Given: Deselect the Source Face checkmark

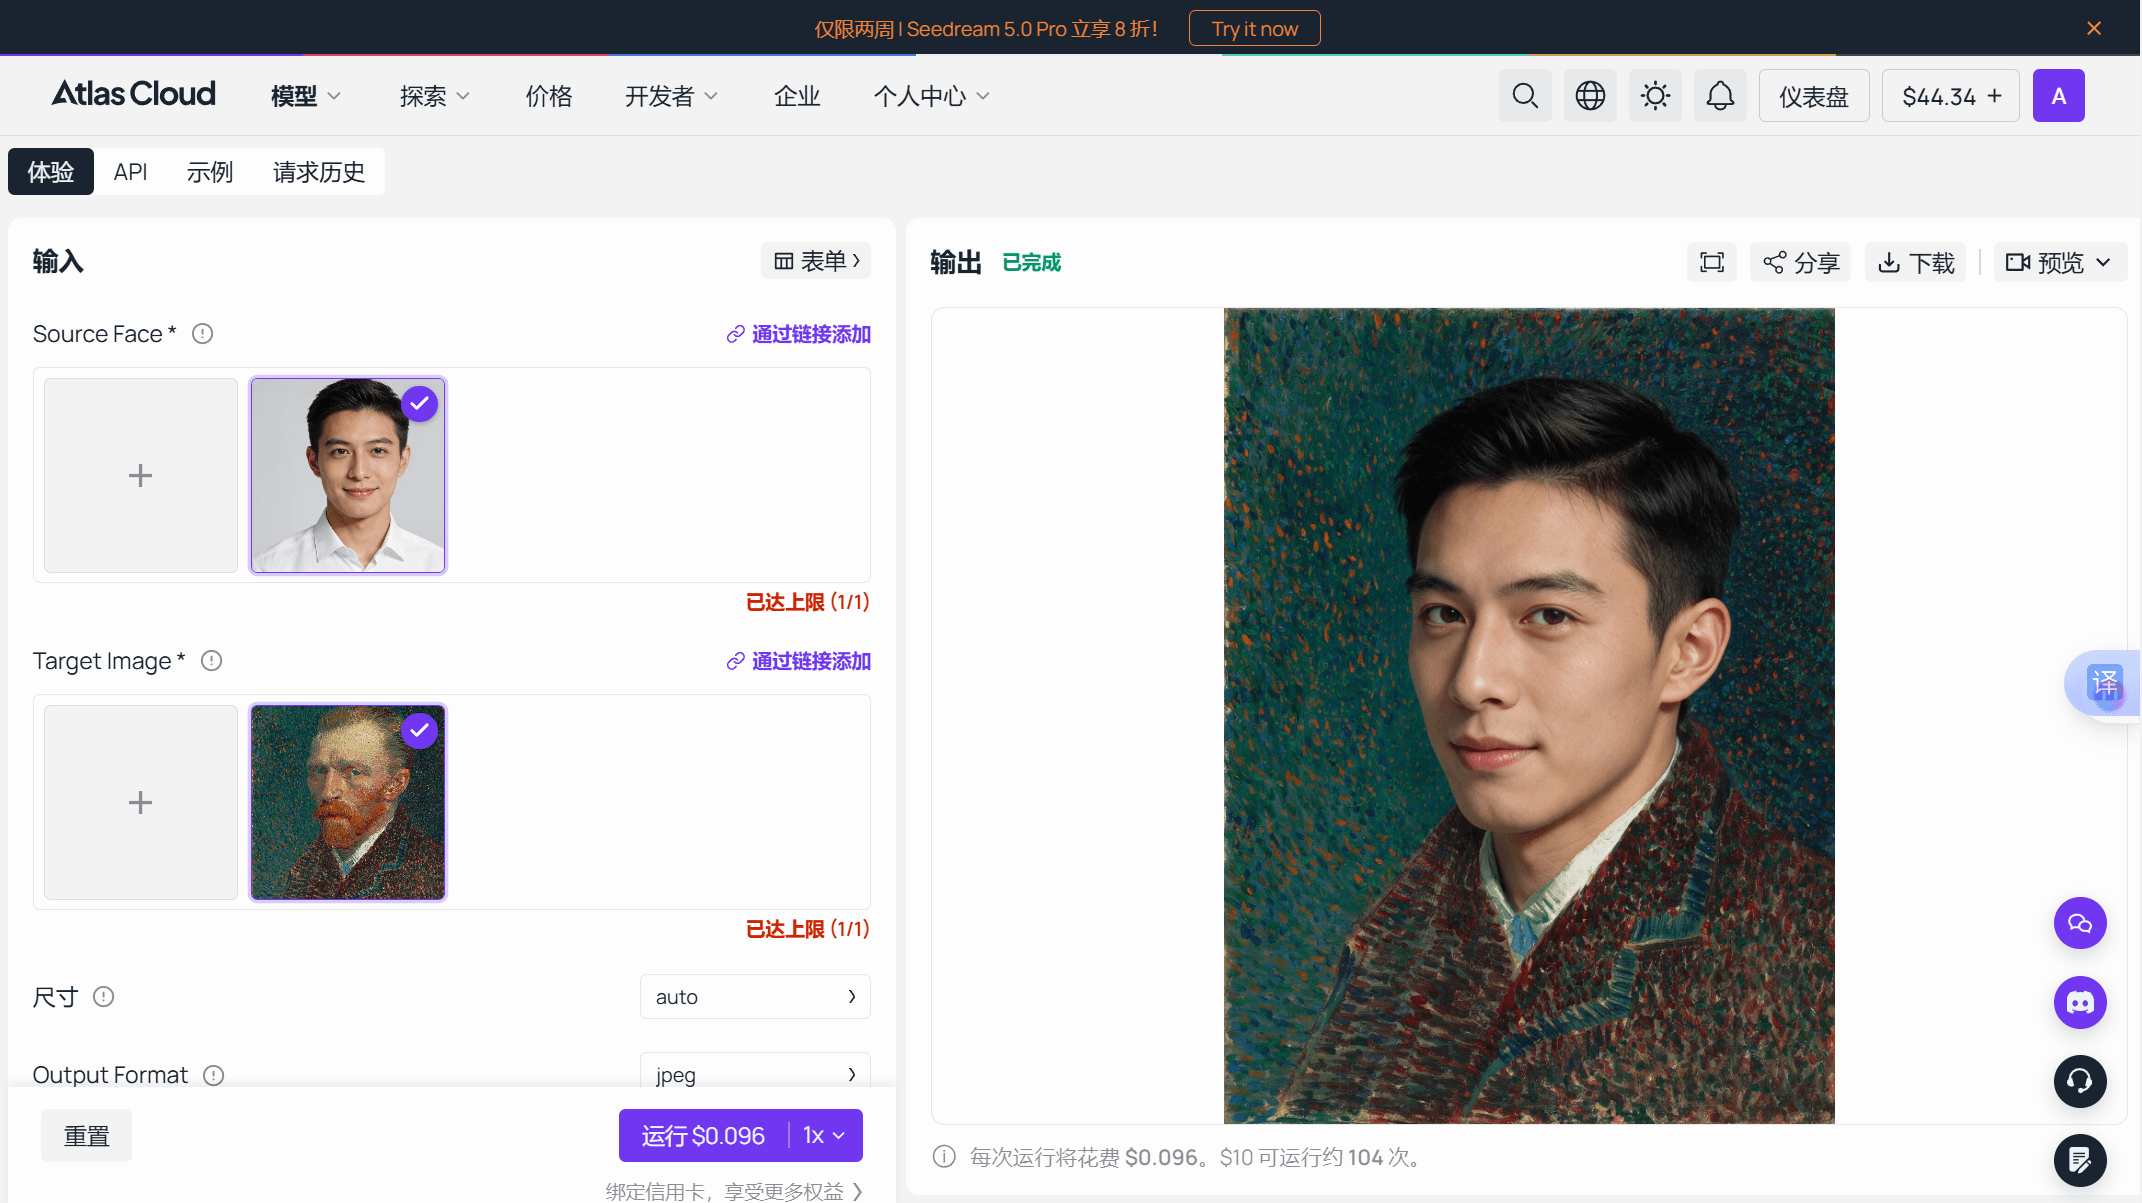Looking at the screenshot, I should click(x=420, y=404).
